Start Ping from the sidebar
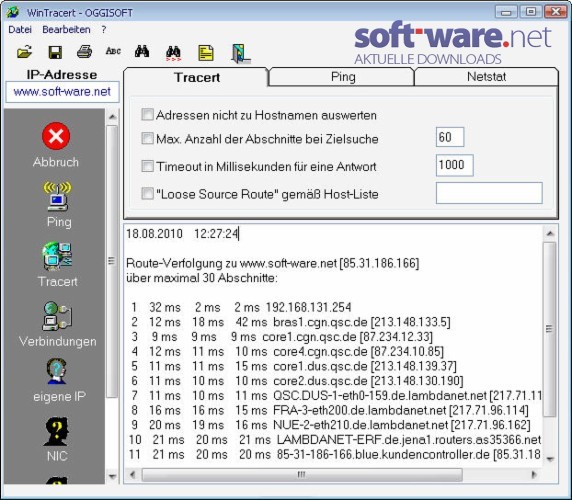 58,197
